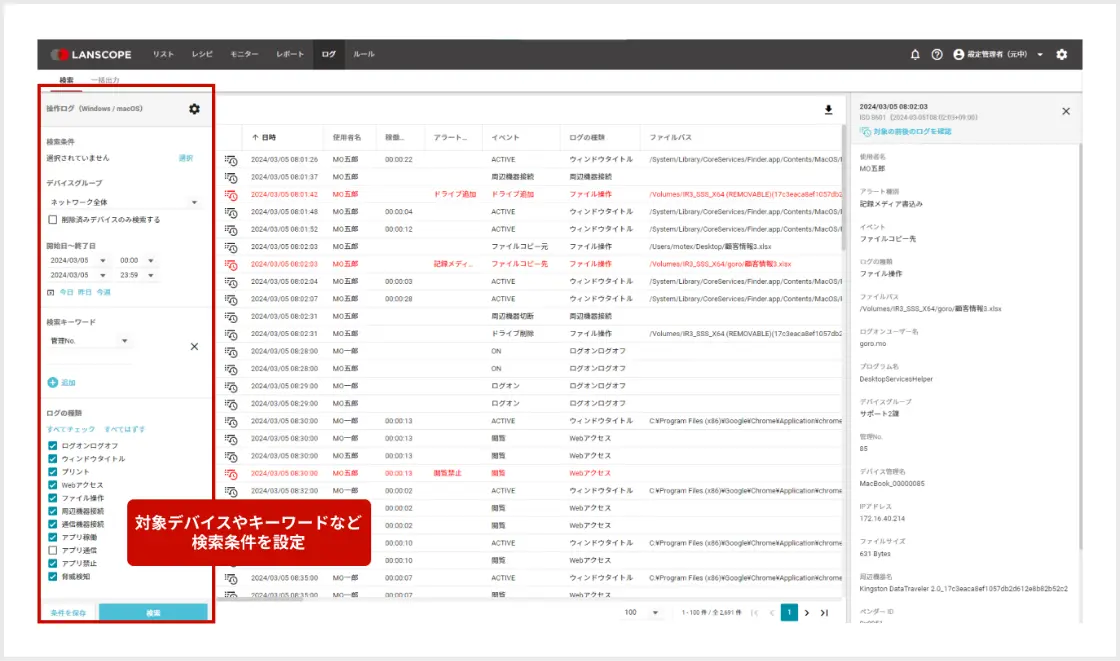Viewport: 1120px width, 661px height.
Task: Open history icon for the 08:01:26 row
Action: [231, 160]
